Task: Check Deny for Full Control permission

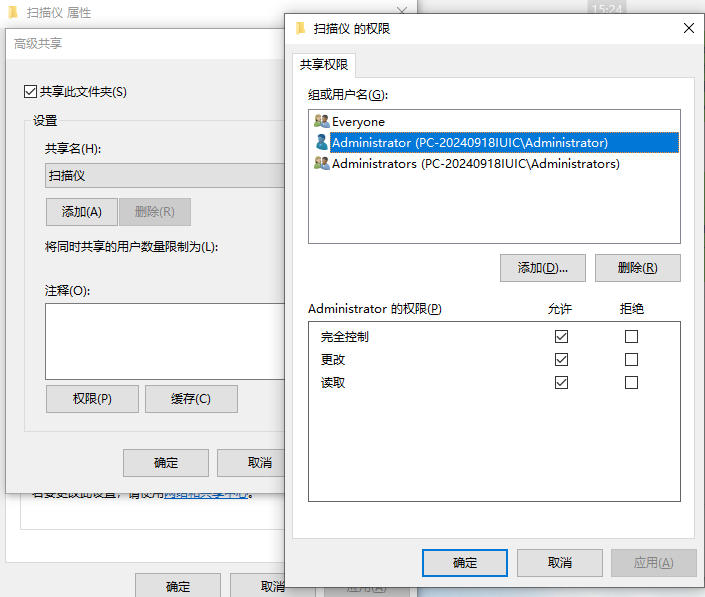Action: tap(631, 337)
